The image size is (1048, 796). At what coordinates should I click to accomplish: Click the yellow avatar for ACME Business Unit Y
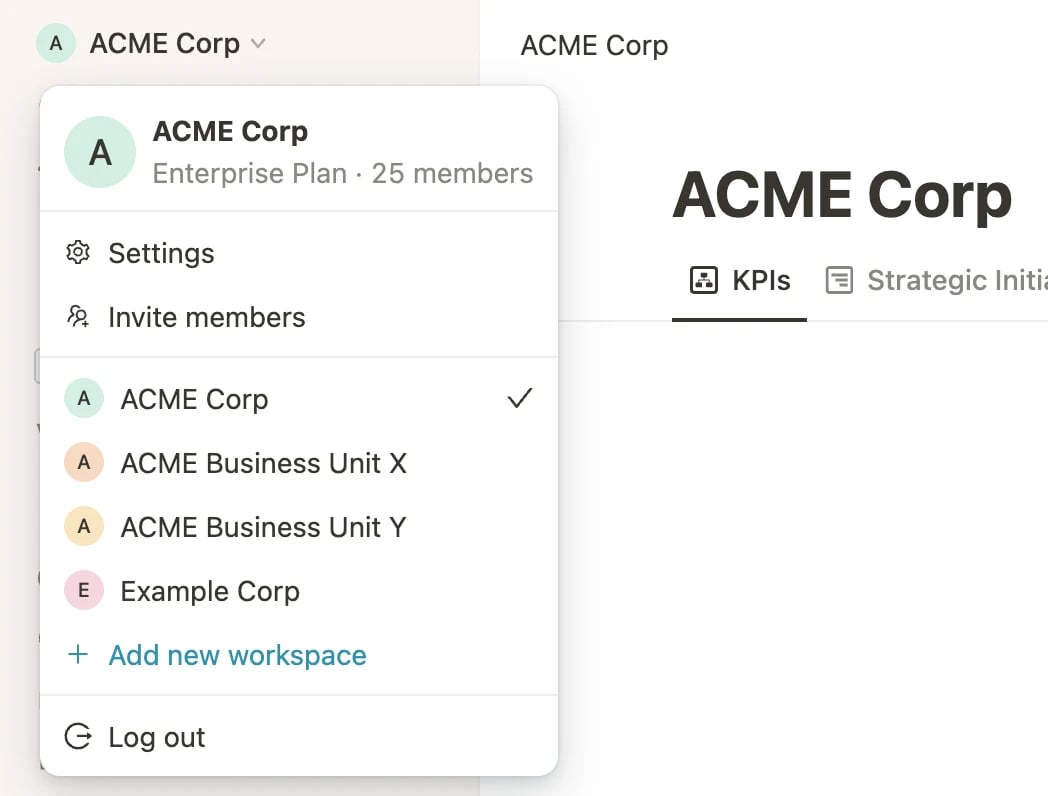[84, 526]
